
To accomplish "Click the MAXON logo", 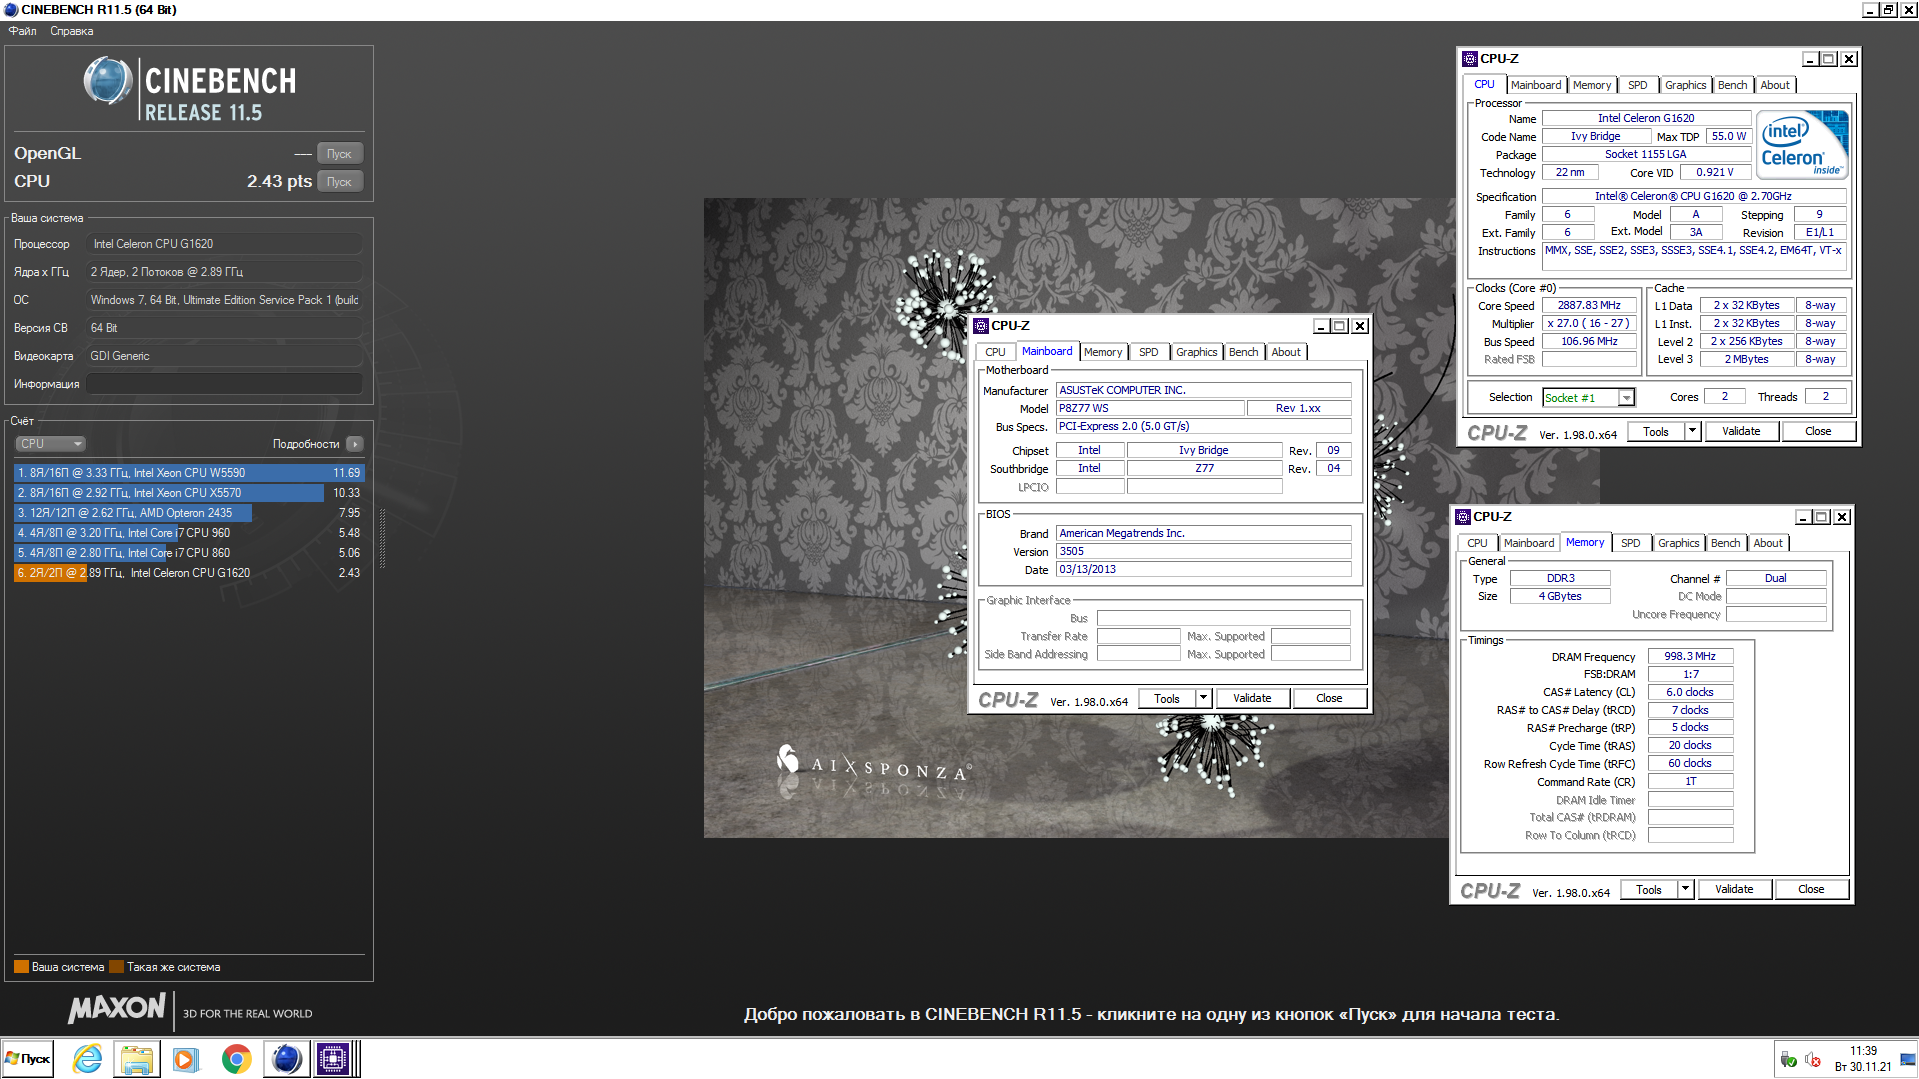I will click(117, 1008).
